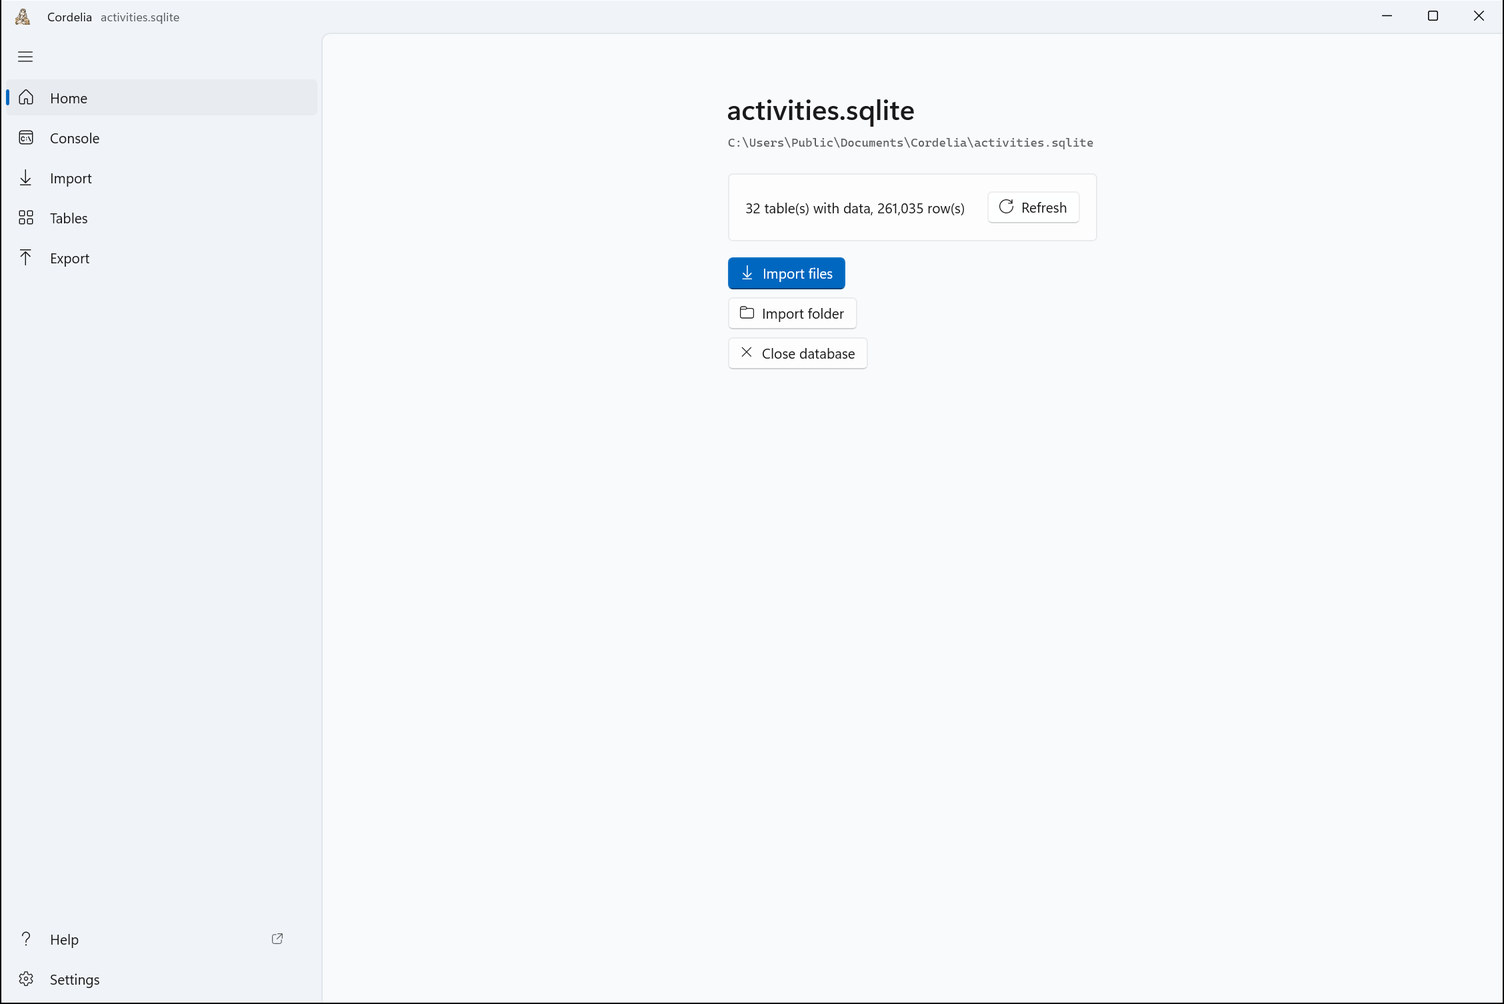Click the Import files button

(786, 273)
